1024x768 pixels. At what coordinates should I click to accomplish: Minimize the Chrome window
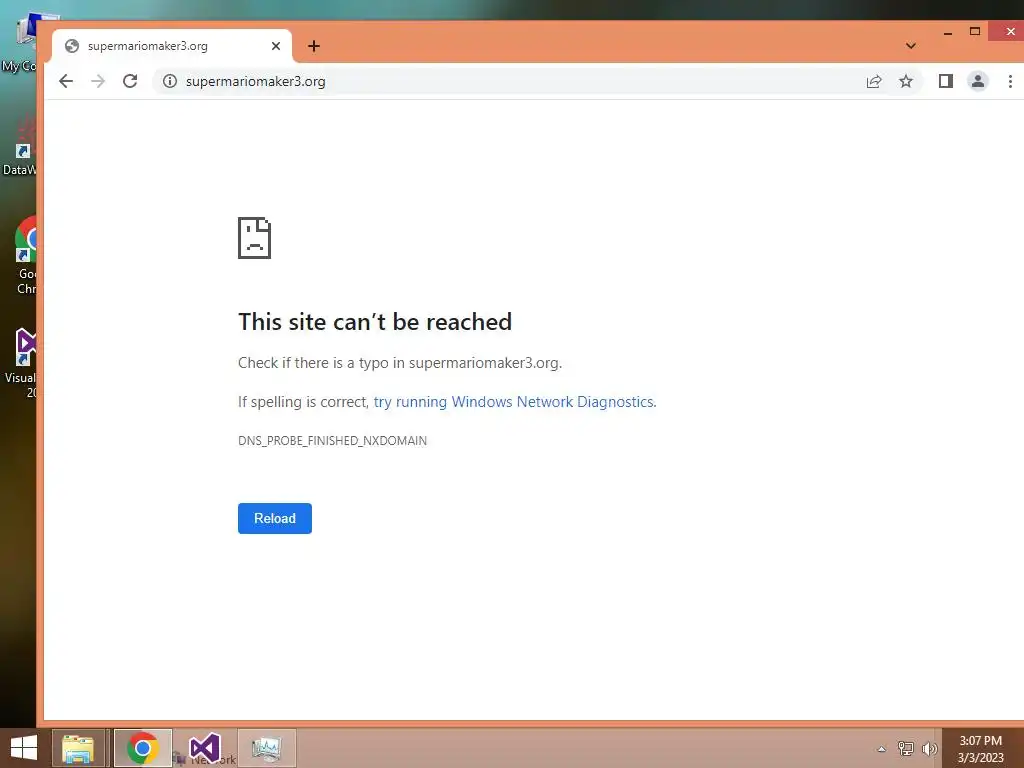[948, 32]
